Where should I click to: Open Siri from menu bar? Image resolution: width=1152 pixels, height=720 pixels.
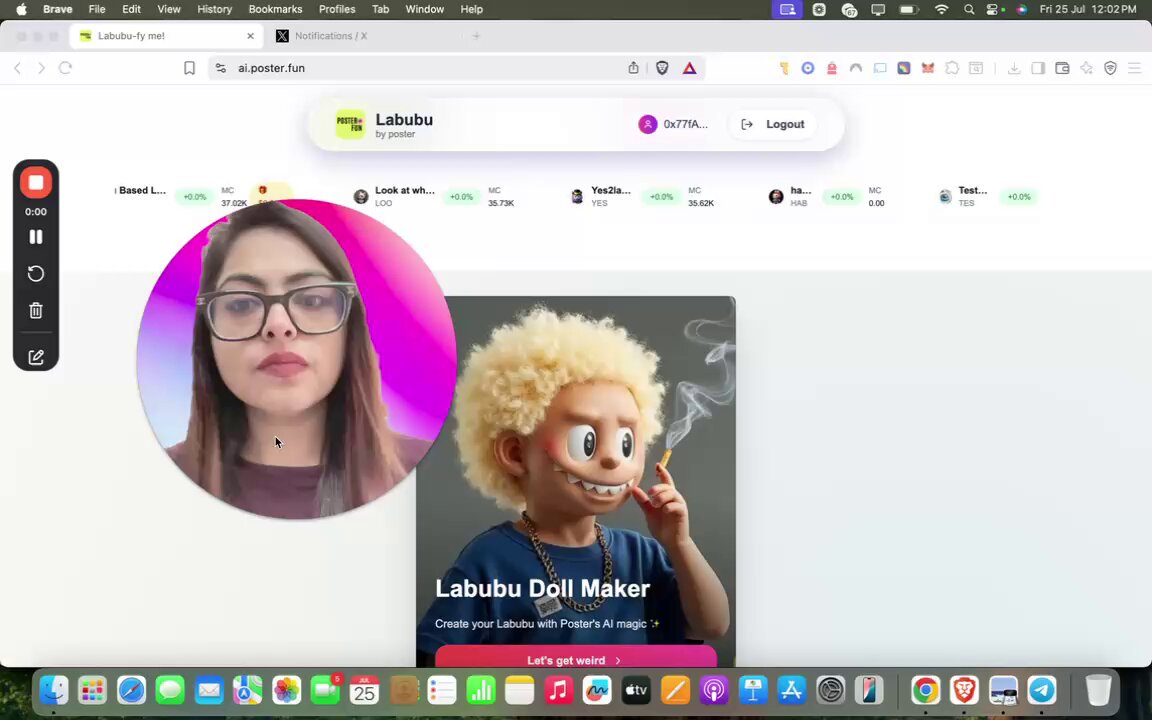click(x=1021, y=10)
